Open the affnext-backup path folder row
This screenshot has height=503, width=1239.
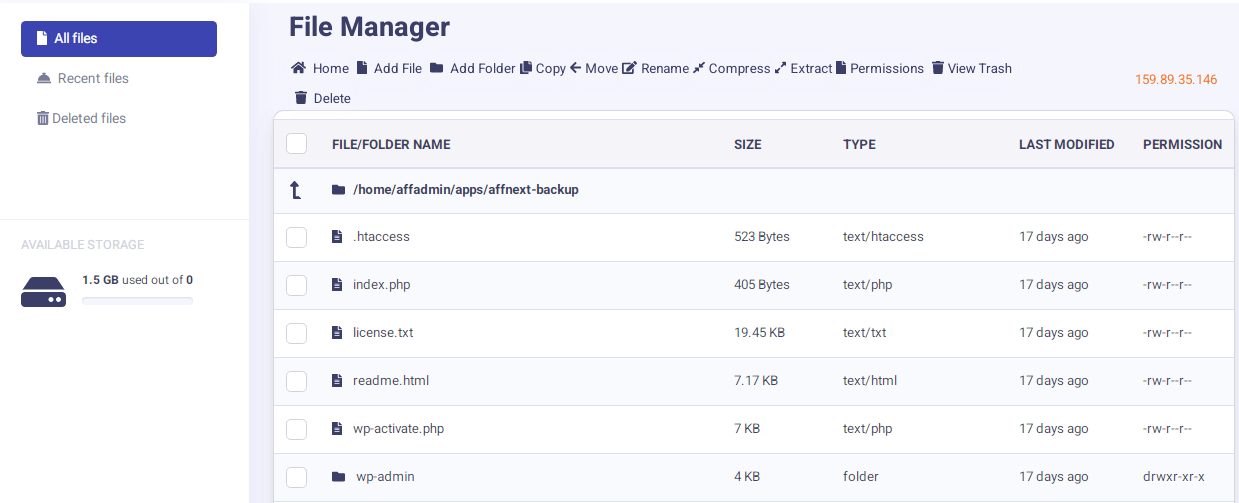(x=465, y=190)
